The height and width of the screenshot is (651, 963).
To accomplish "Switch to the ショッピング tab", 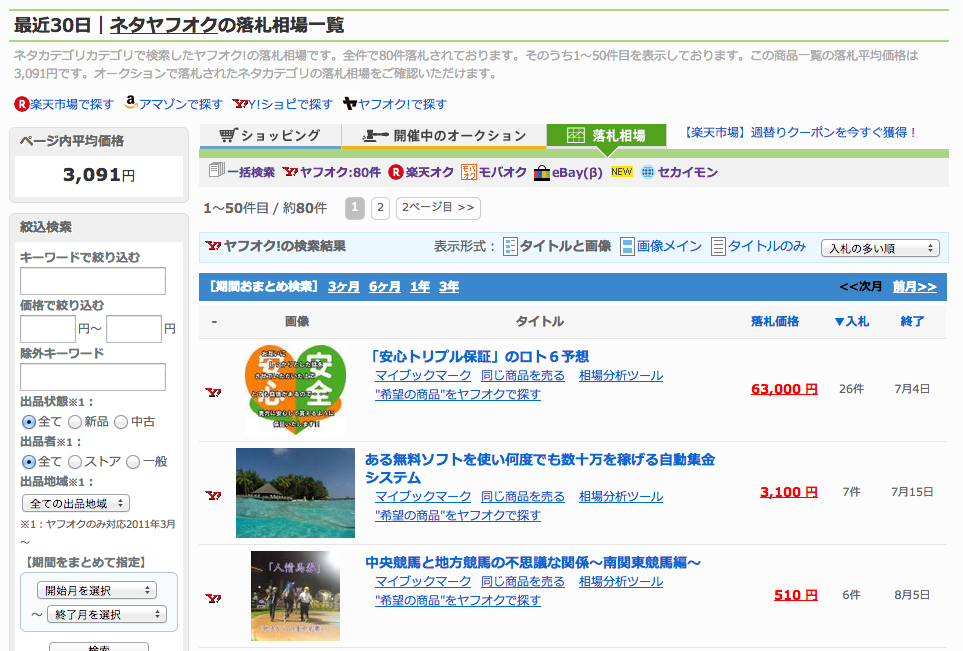I will click(x=270, y=136).
